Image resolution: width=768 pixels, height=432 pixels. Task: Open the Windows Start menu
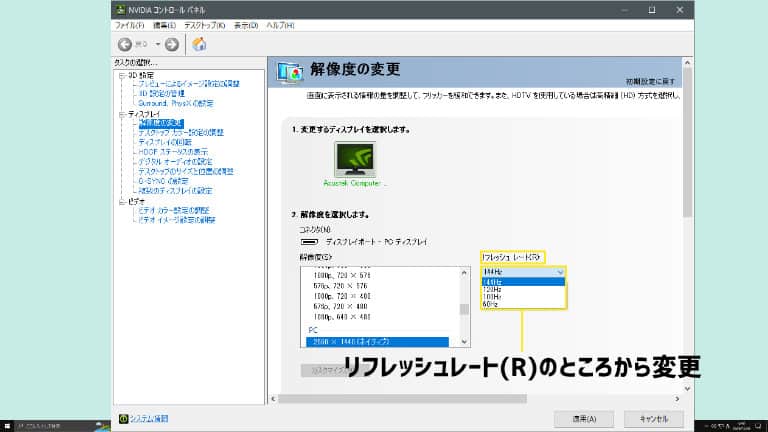click(7, 426)
